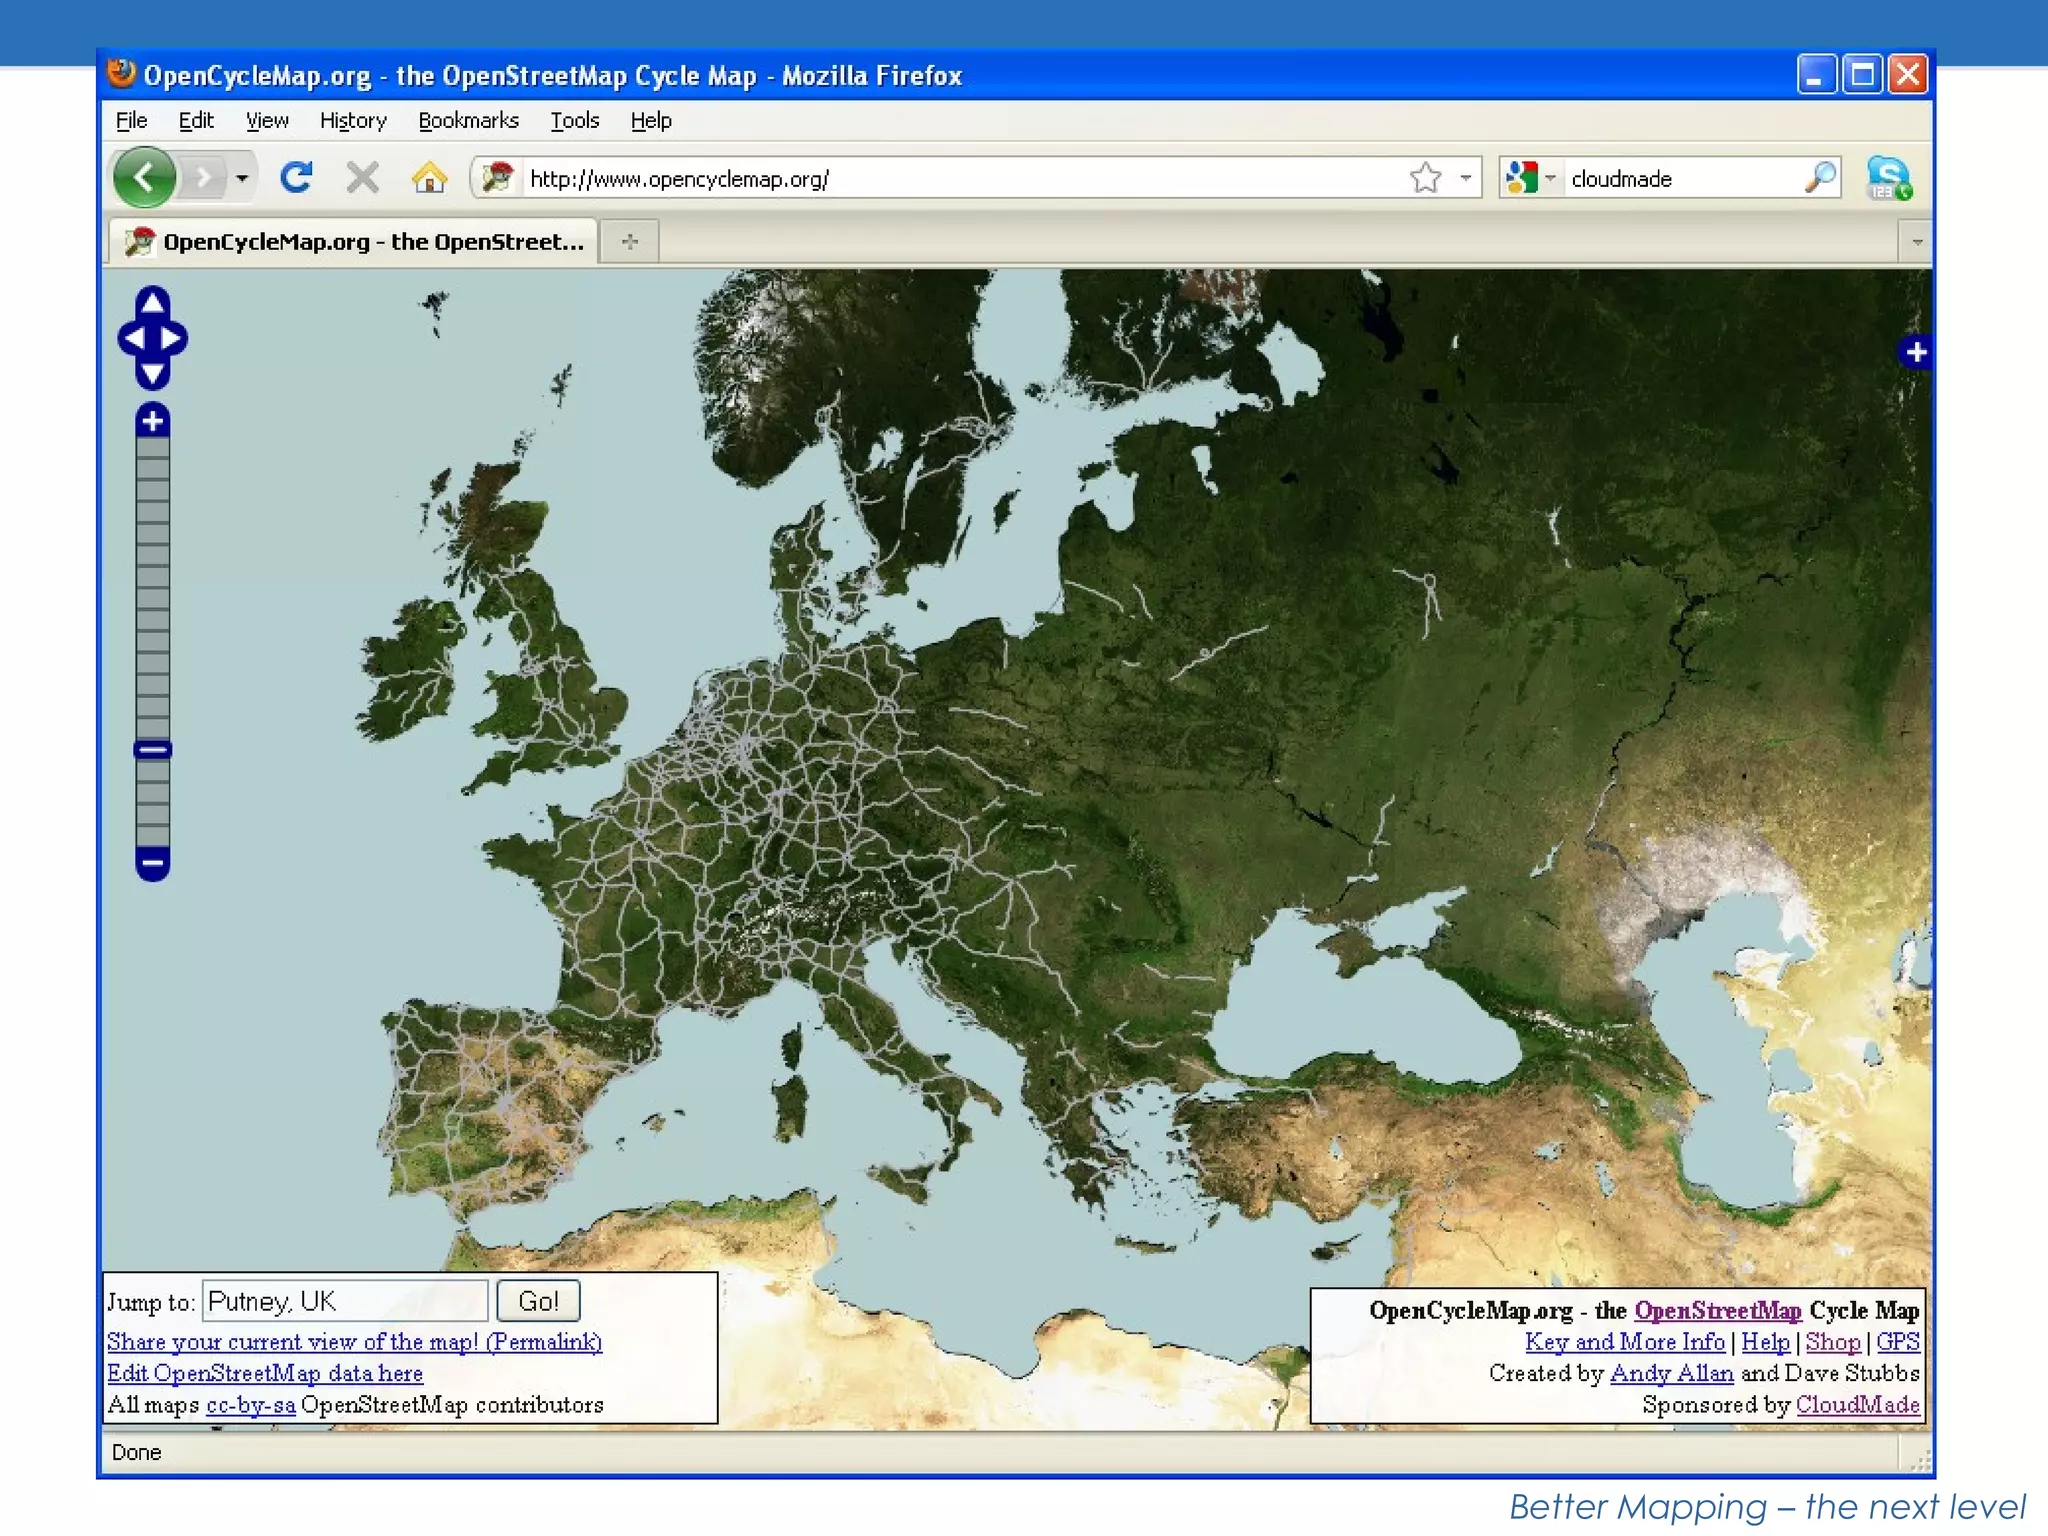Open the Shop link
Image resolution: width=2048 pixels, height=1536 pixels.
pos(1833,1342)
